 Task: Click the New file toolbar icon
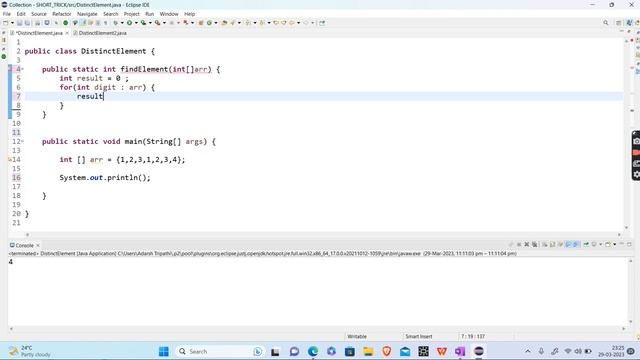[x=5, y=23]
